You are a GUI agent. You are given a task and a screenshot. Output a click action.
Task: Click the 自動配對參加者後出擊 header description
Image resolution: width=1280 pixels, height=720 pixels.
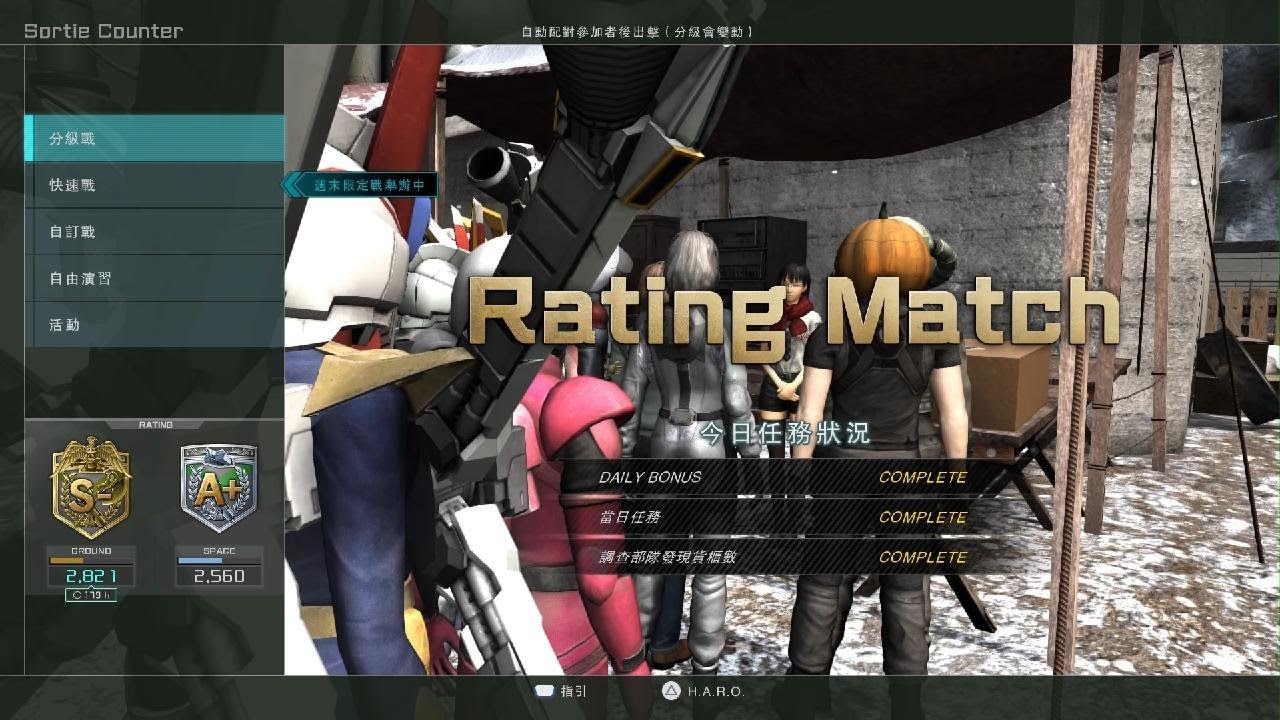[638, 32]
